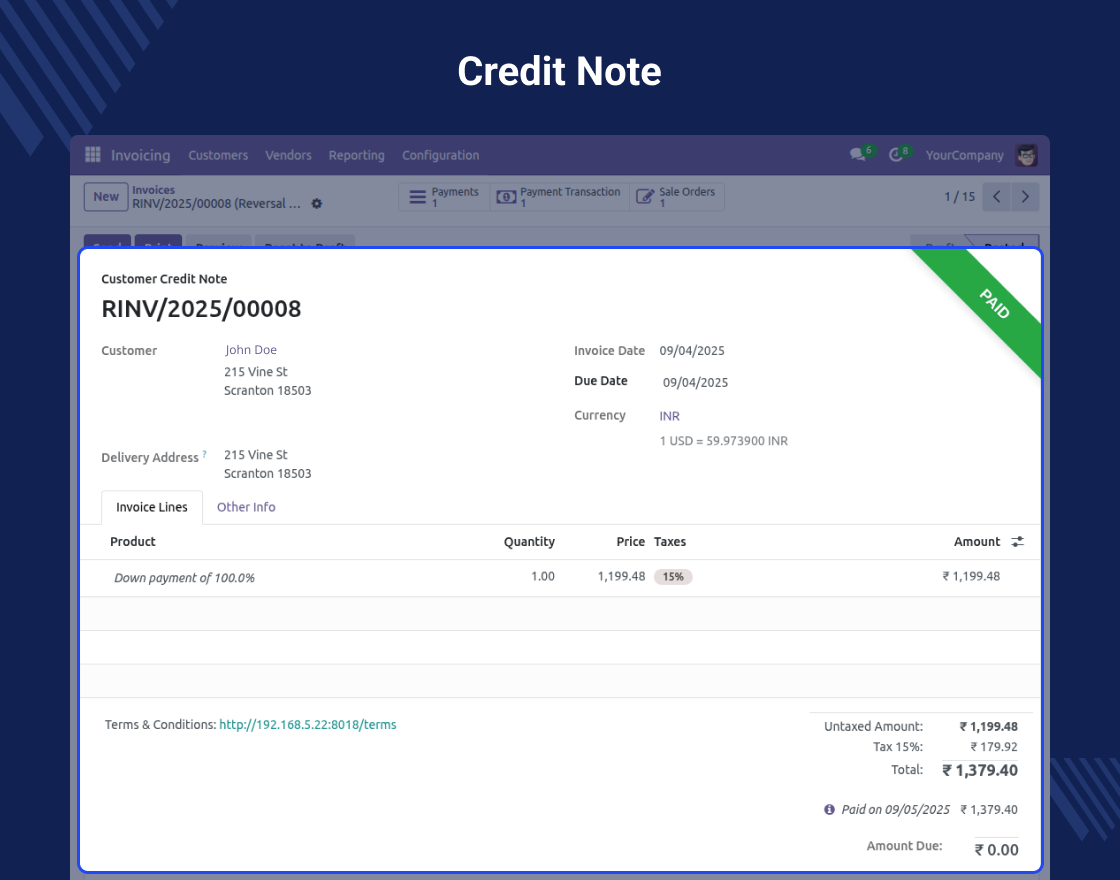The image size is (1120, 880).
Task: Click the Invoices breadcrumb link
Action: click(x=154, y=190)
